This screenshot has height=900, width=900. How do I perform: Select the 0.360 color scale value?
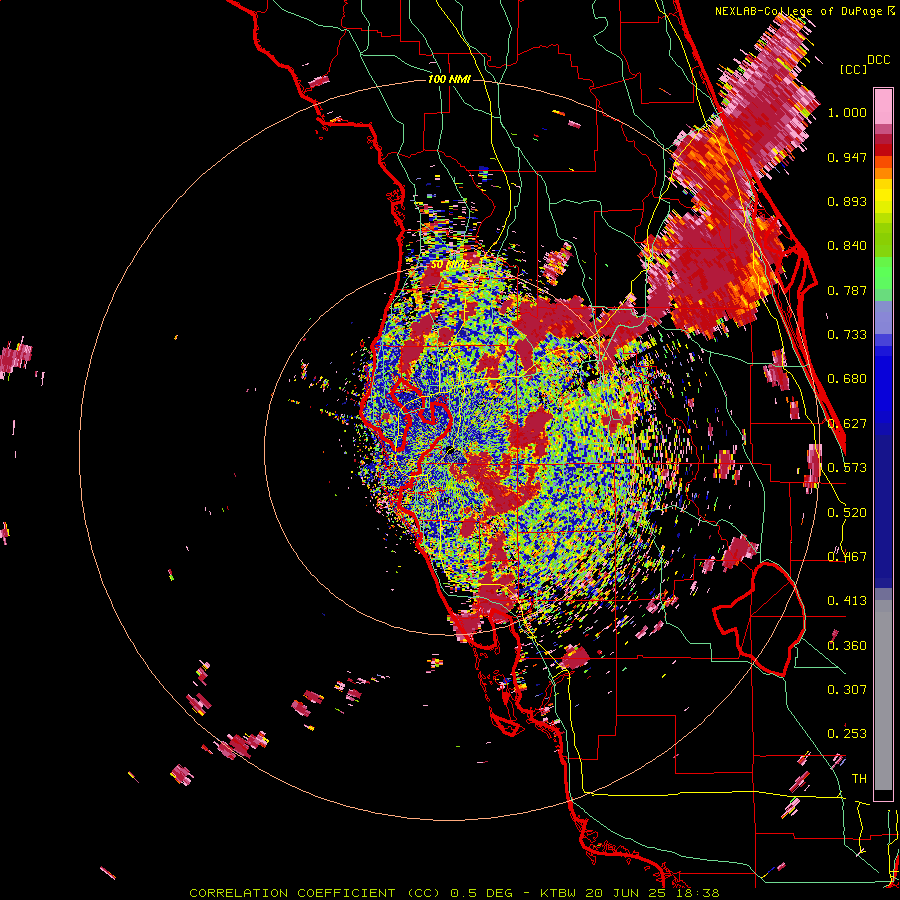tap(847, 646)
